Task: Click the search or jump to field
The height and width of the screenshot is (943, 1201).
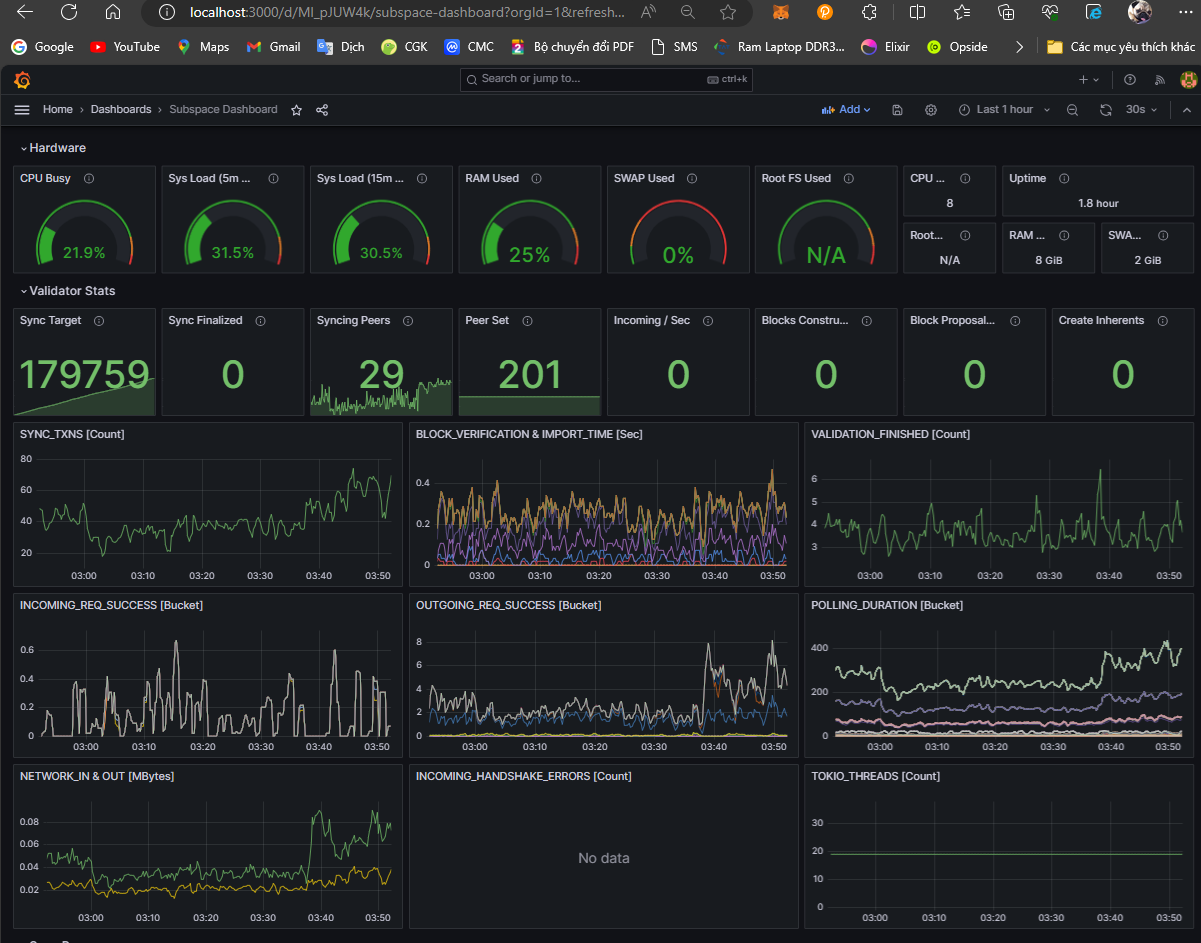Action: click(606, 80)
